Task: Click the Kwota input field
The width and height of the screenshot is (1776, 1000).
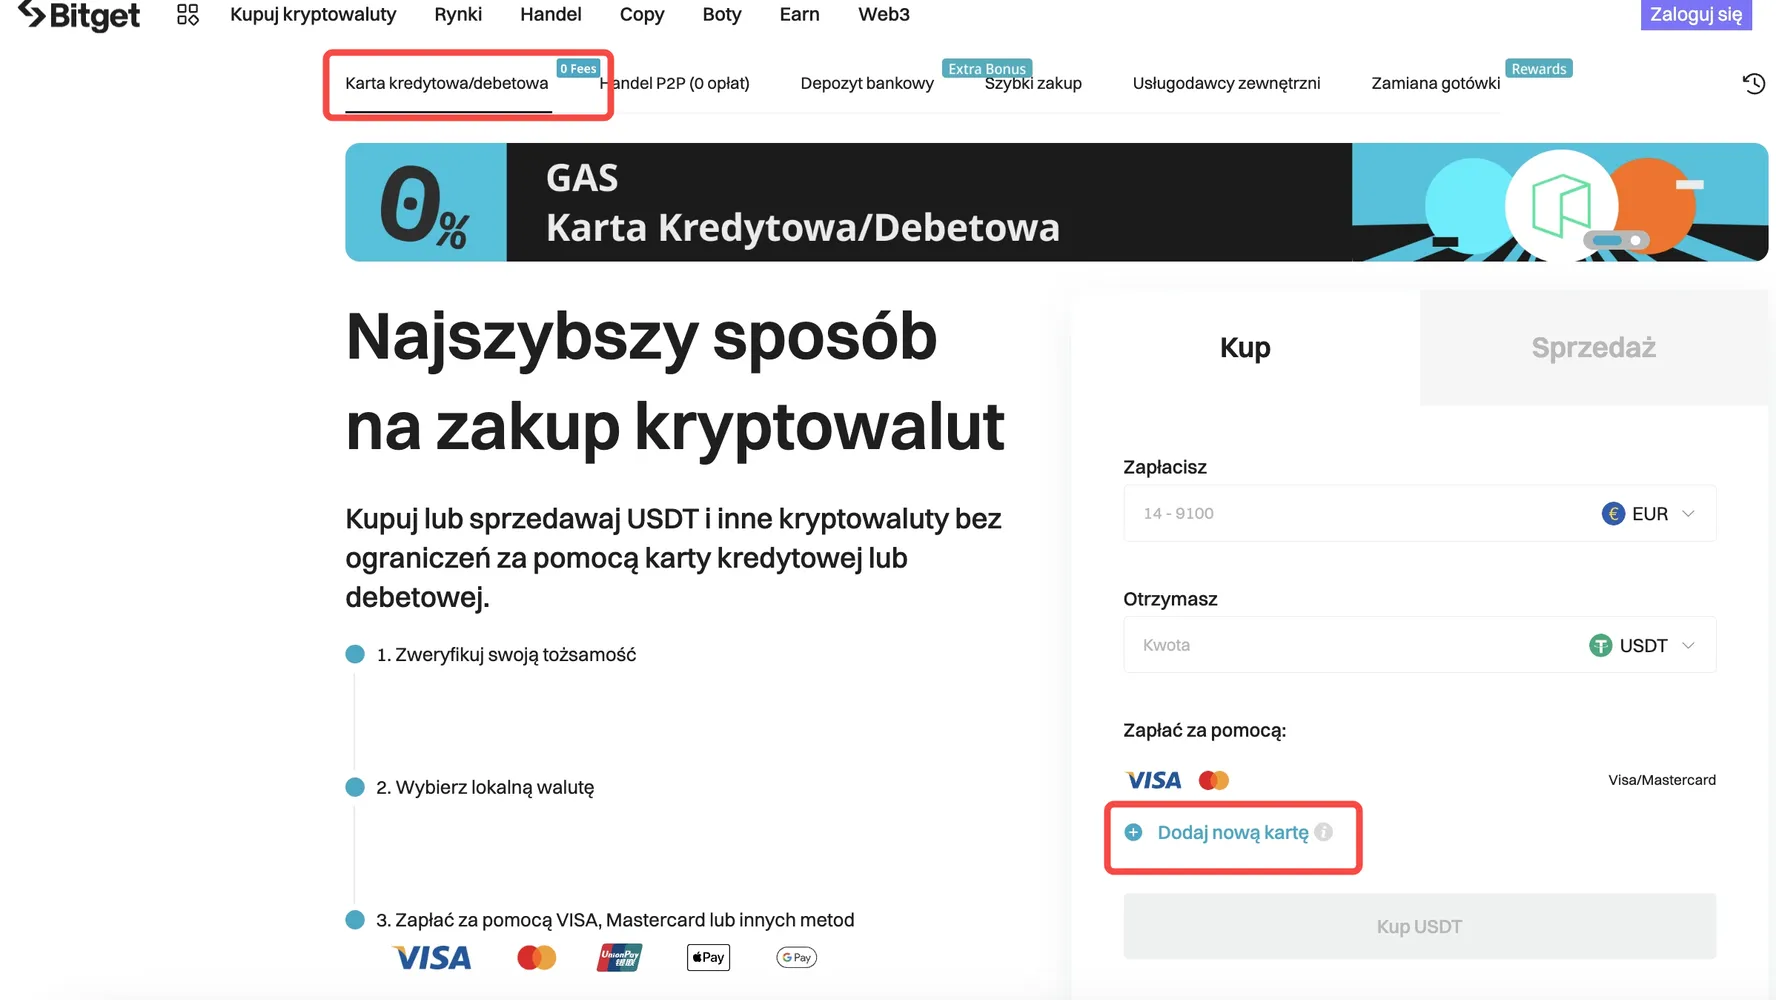Action: point(1300,645)
